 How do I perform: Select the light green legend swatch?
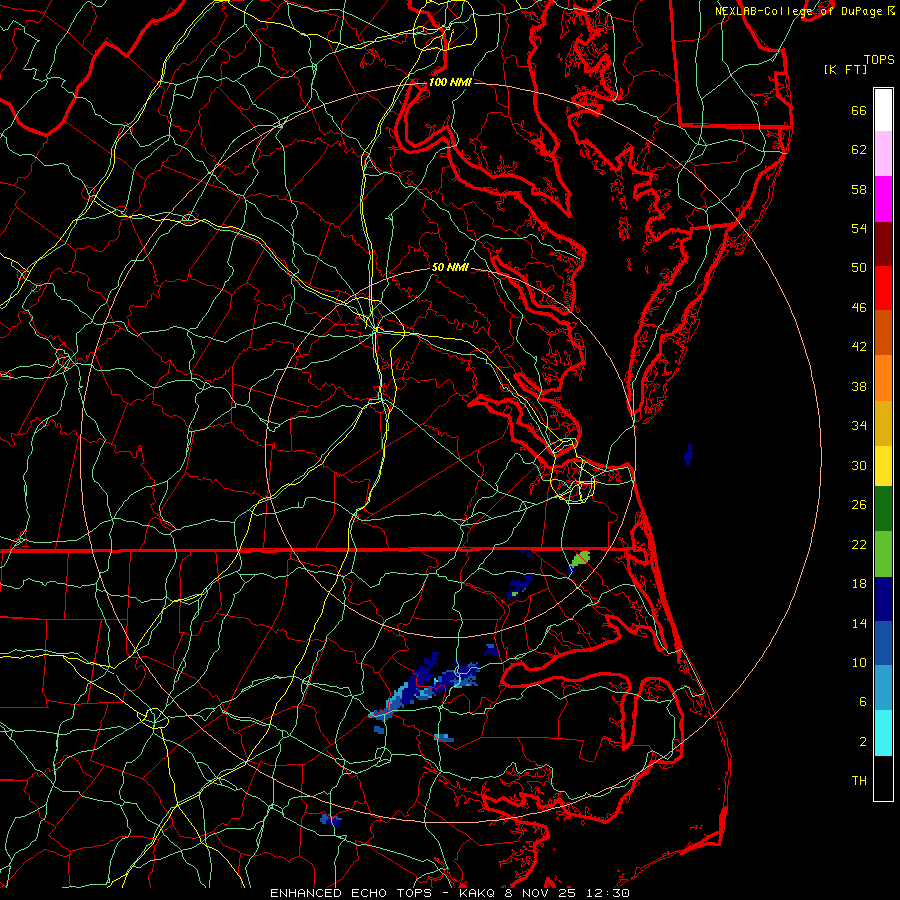(x=883, y=554)
